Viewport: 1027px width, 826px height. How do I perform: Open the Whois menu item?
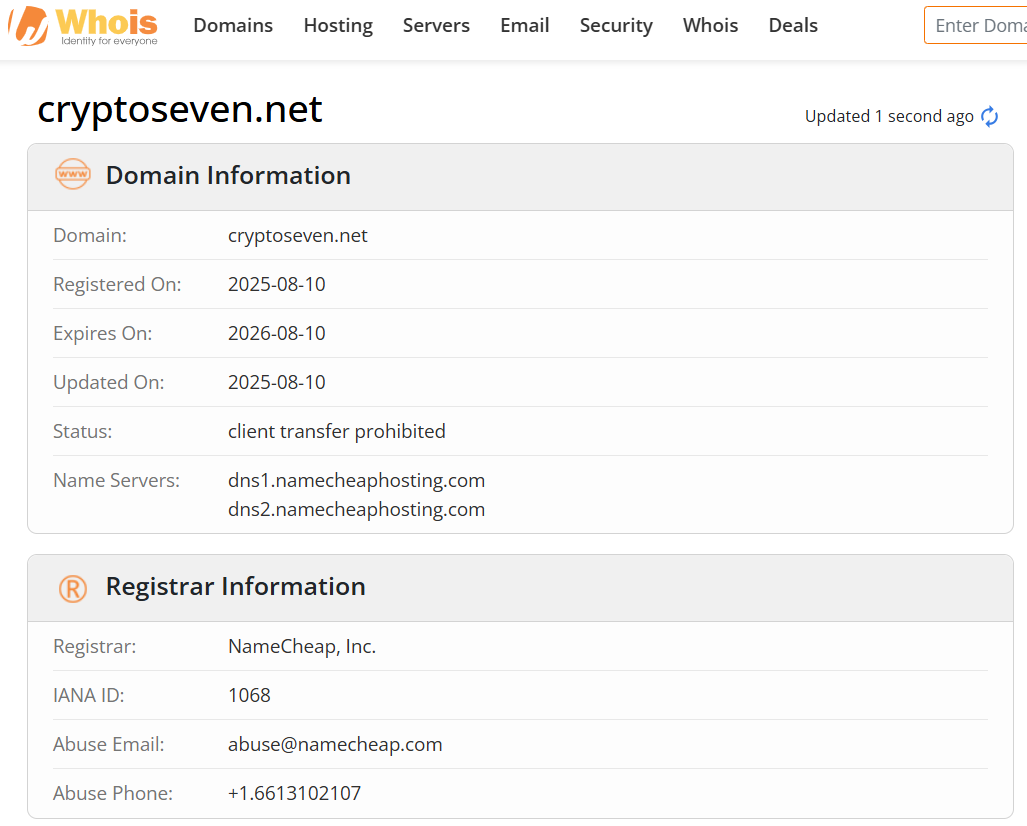click(x=711, y=26)
